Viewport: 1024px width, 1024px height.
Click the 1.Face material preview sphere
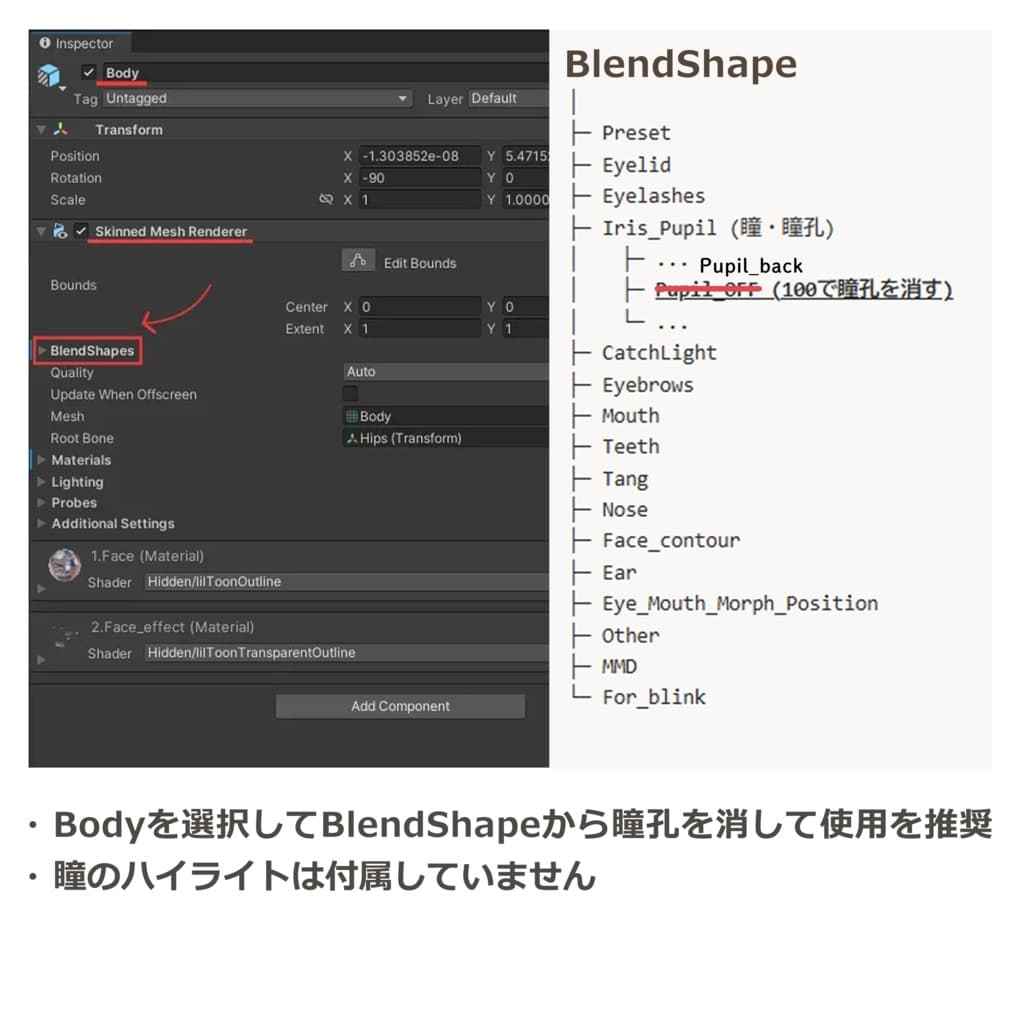click(x=65, y=565)
